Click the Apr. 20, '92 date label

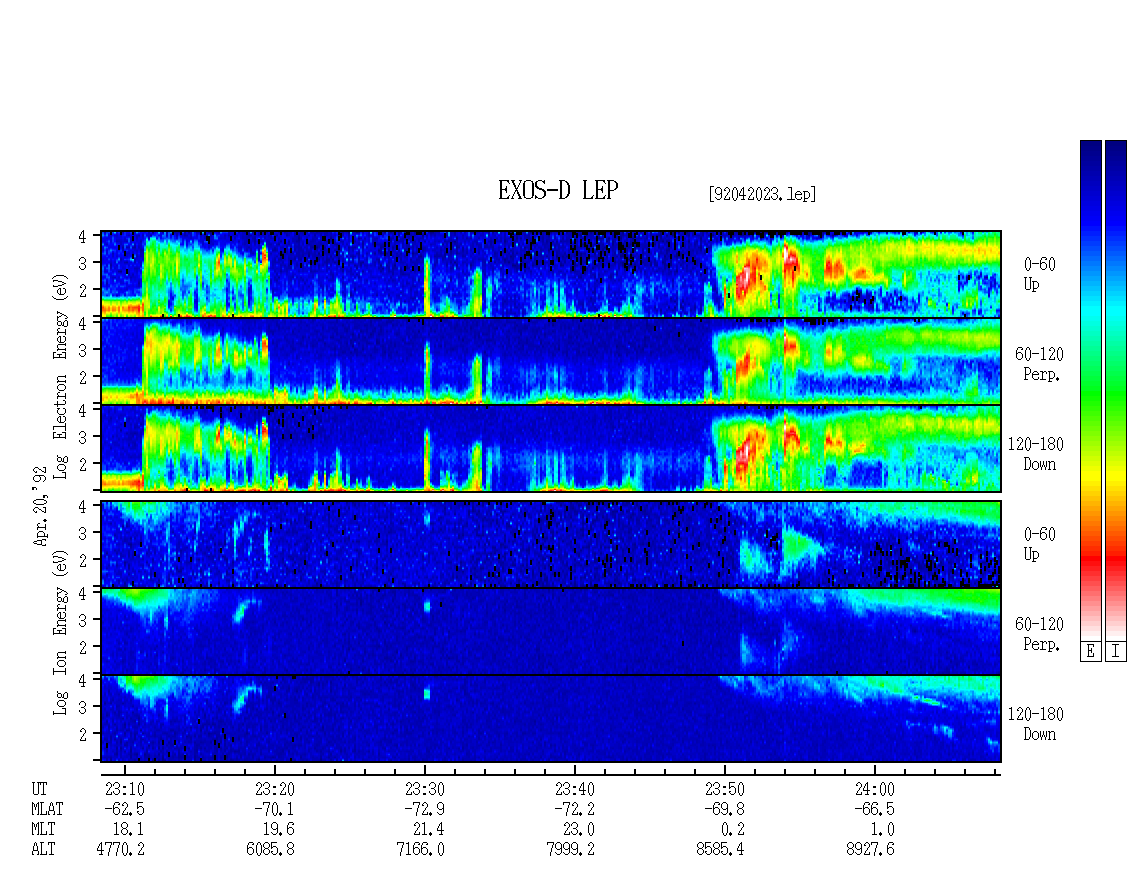40,506
